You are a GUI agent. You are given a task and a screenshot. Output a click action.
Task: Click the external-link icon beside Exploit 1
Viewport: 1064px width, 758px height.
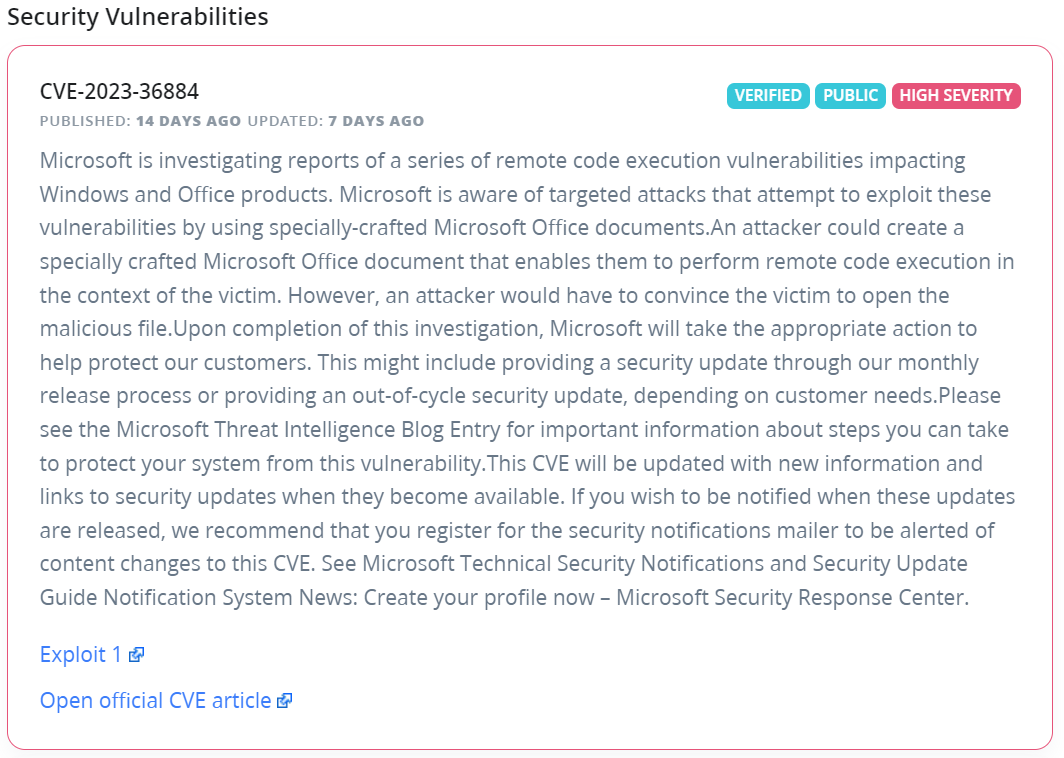pyautogui.click(x=137, y=655)
